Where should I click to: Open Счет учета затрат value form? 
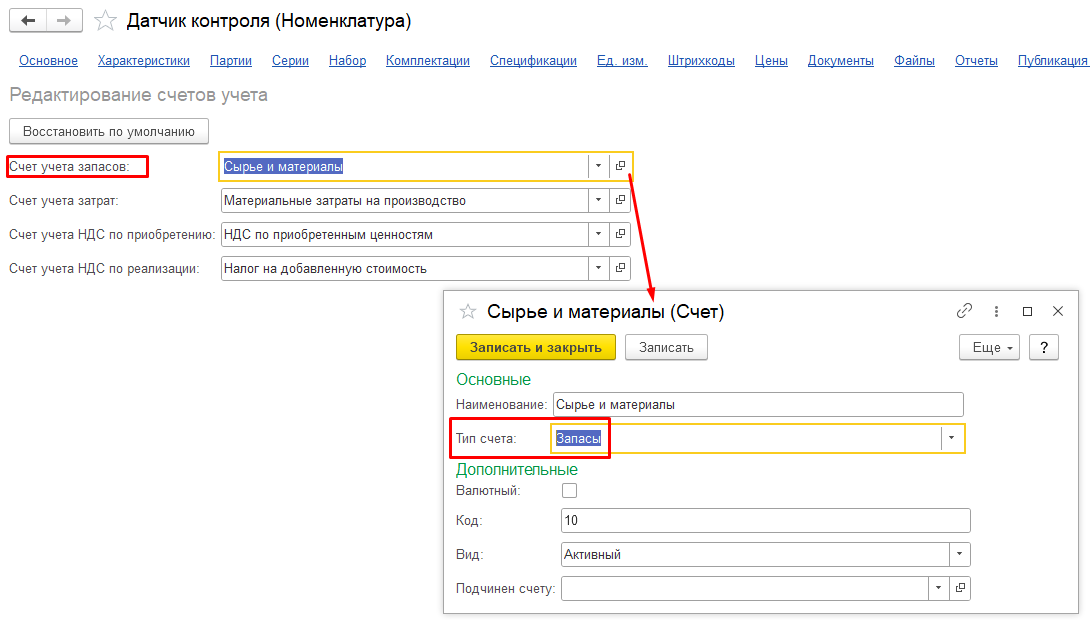coord(620,200)
